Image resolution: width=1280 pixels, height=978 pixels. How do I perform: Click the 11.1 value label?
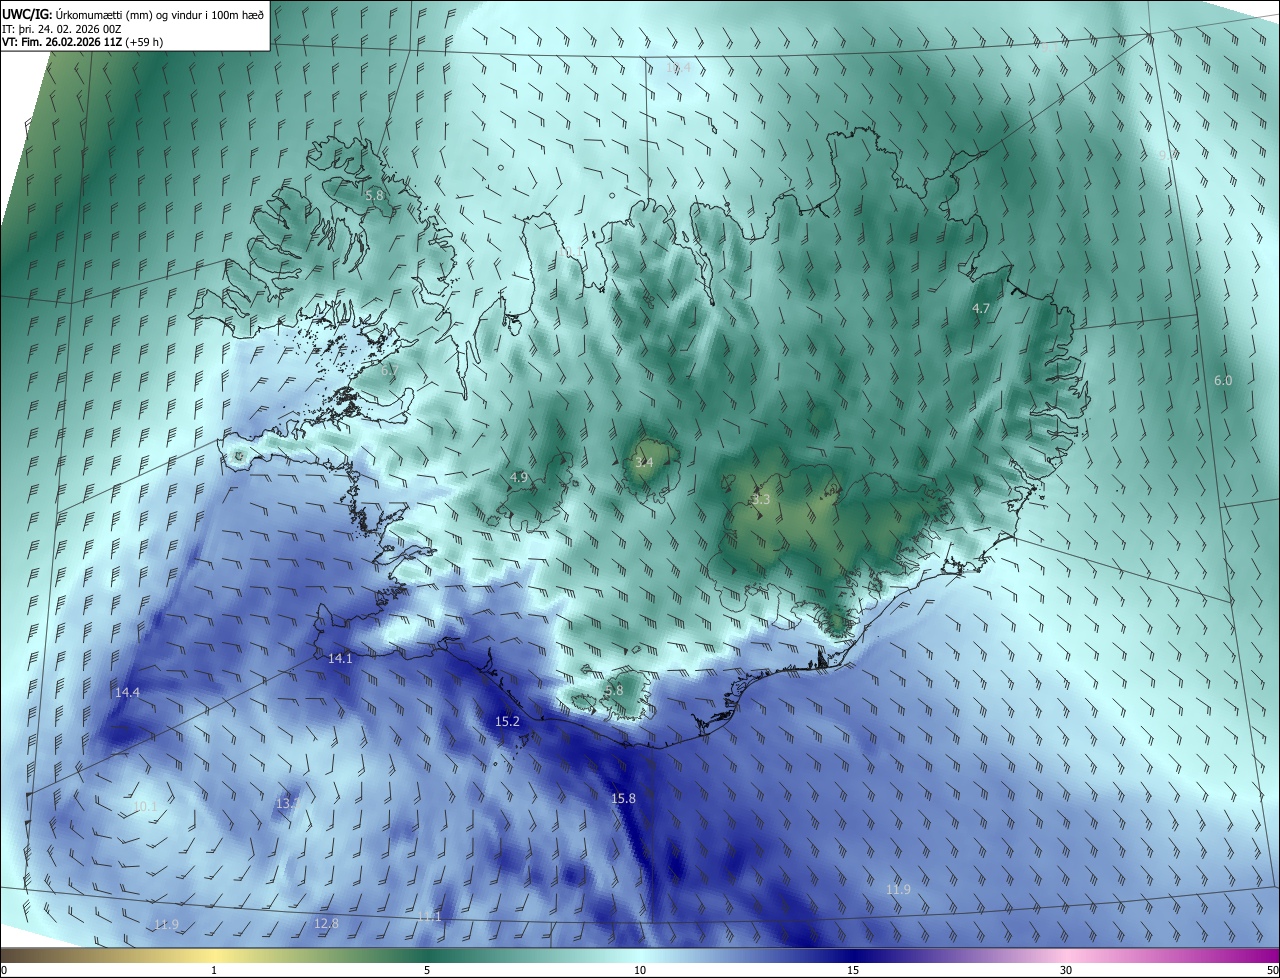click(429, 916)
